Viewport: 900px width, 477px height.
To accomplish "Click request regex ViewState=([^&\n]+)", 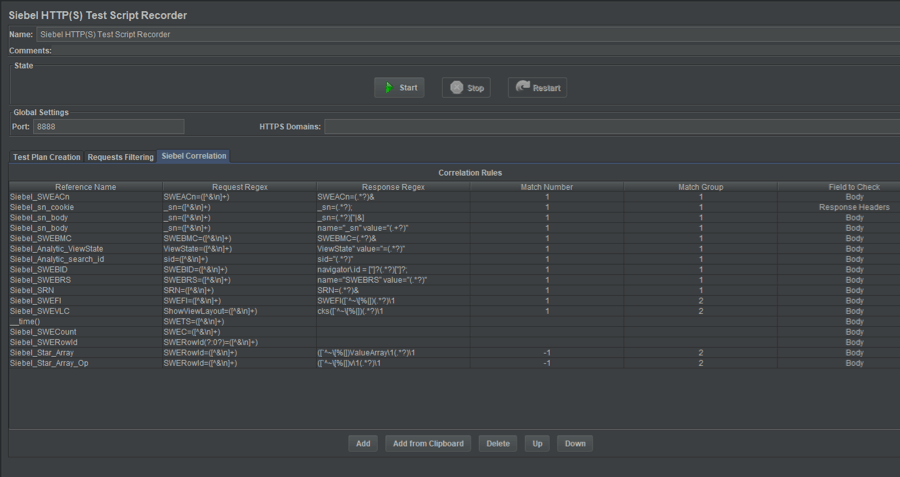I will (x=239, y=249).
